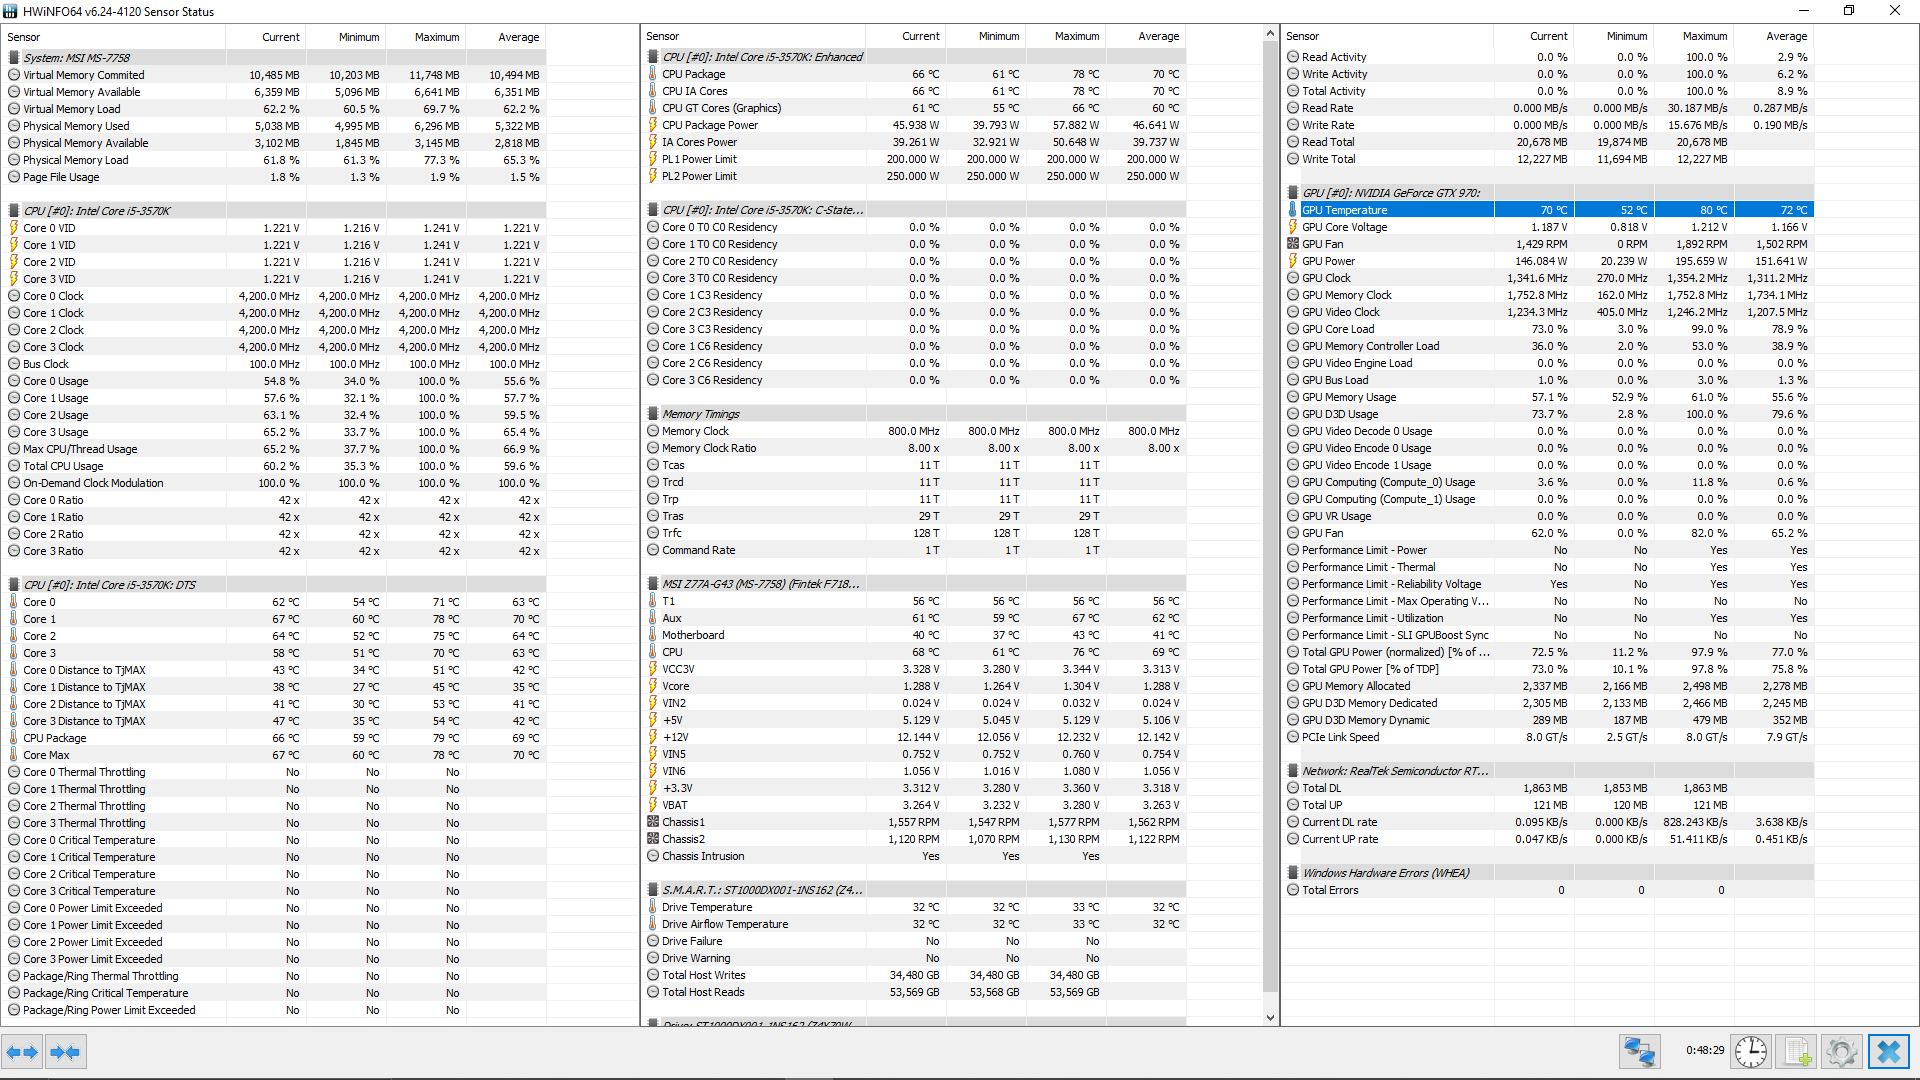Click the expand-columns double arrow button

pyautogui.click(x=22, y=1052)
